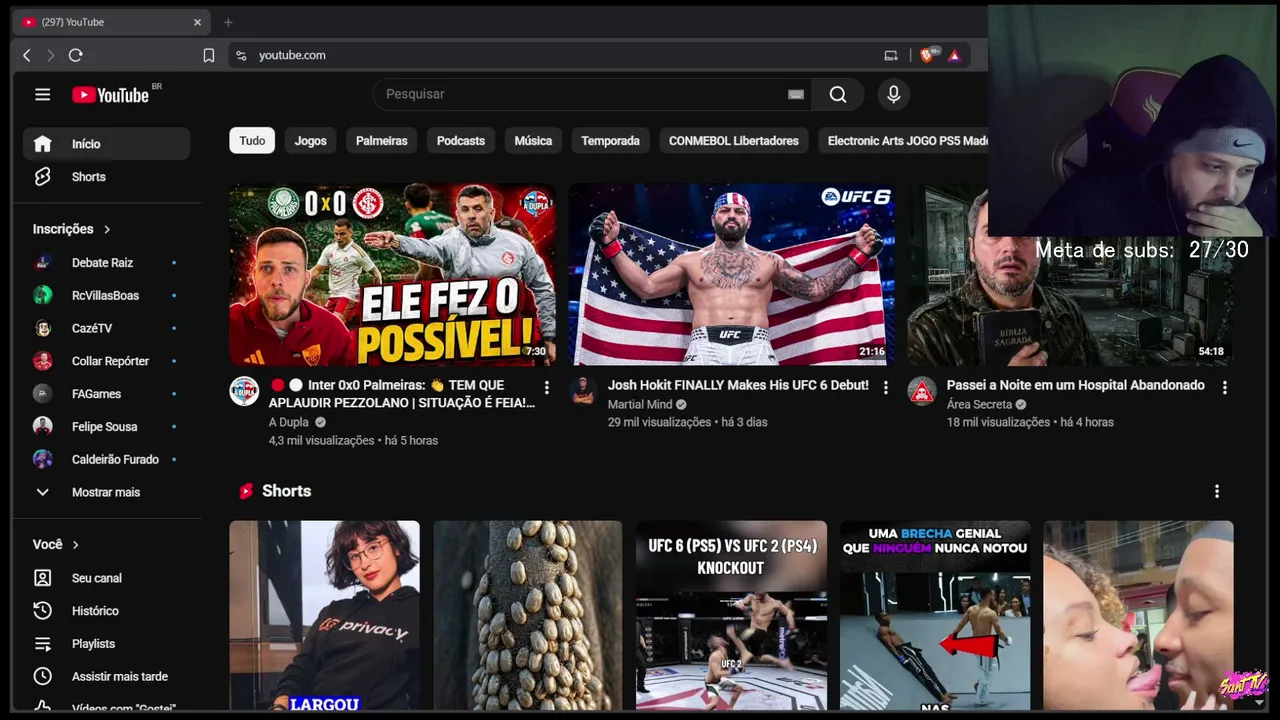
Task: Open options for the Inter 0x0 Palmeiras video
Action: tap(546, 387)
